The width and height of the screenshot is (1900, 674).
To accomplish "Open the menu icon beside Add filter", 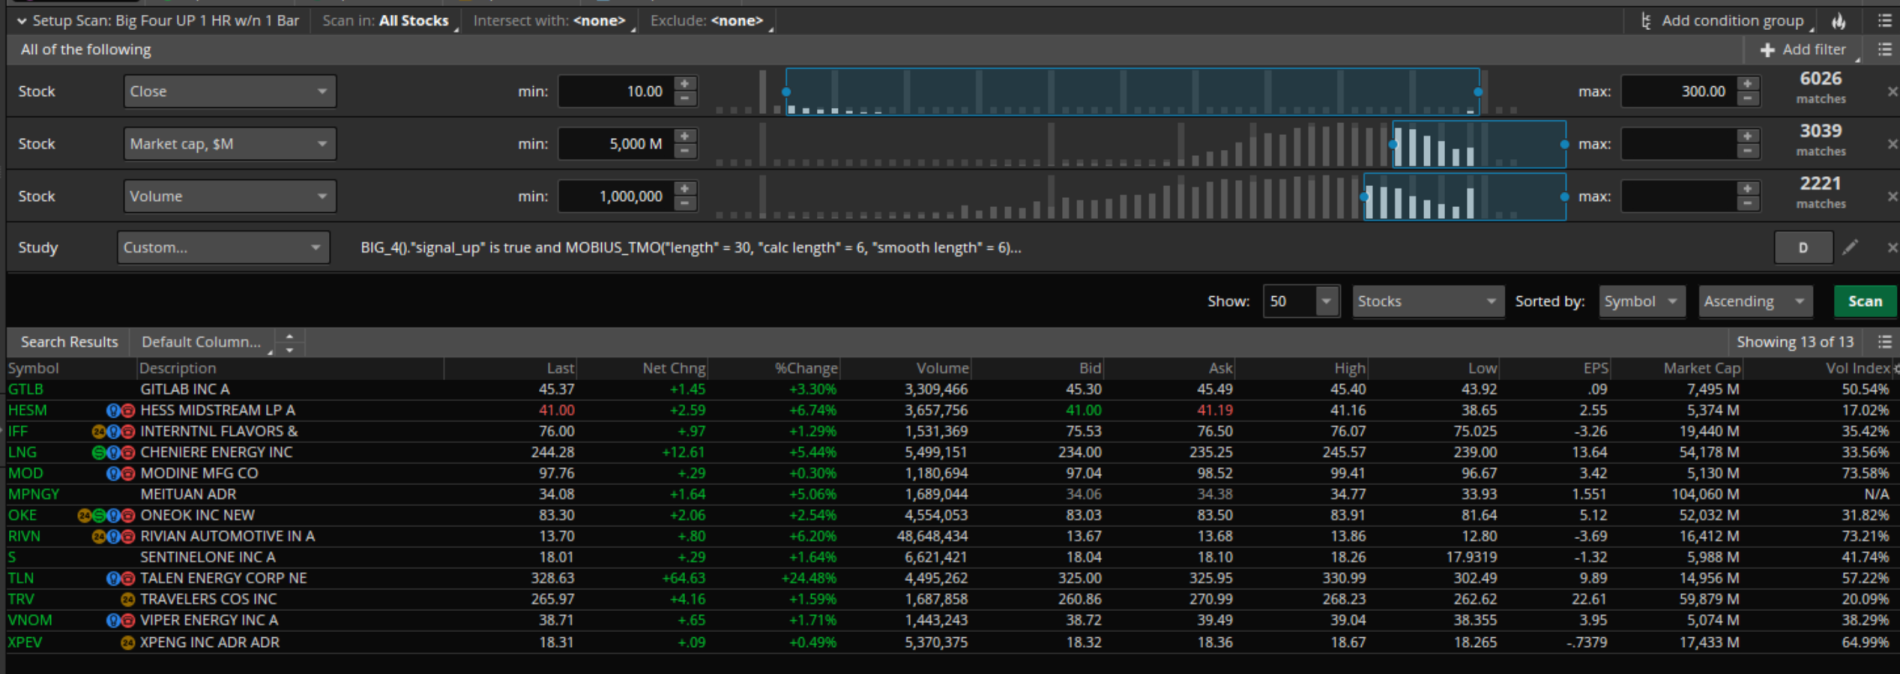I will coord(1885,49).
